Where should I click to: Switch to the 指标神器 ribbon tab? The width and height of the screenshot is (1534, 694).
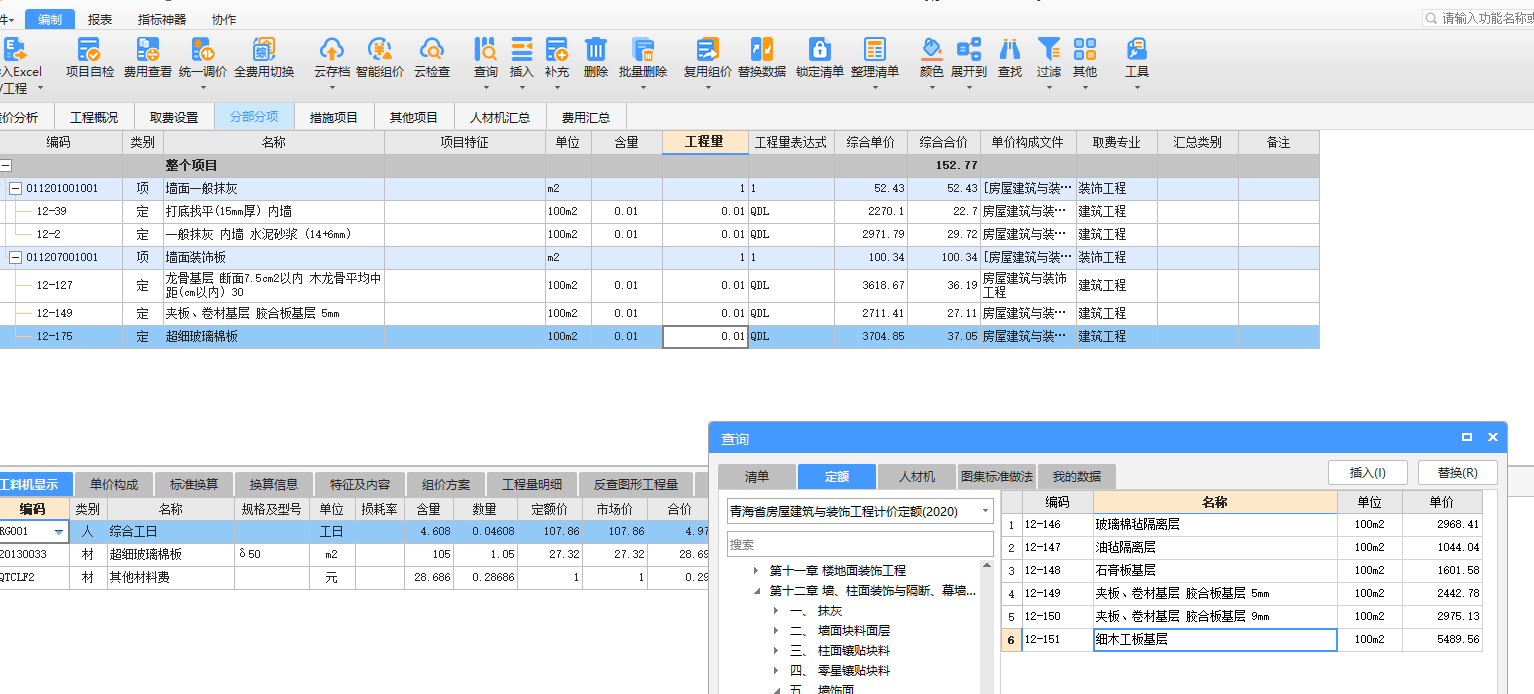click(161, 19)
